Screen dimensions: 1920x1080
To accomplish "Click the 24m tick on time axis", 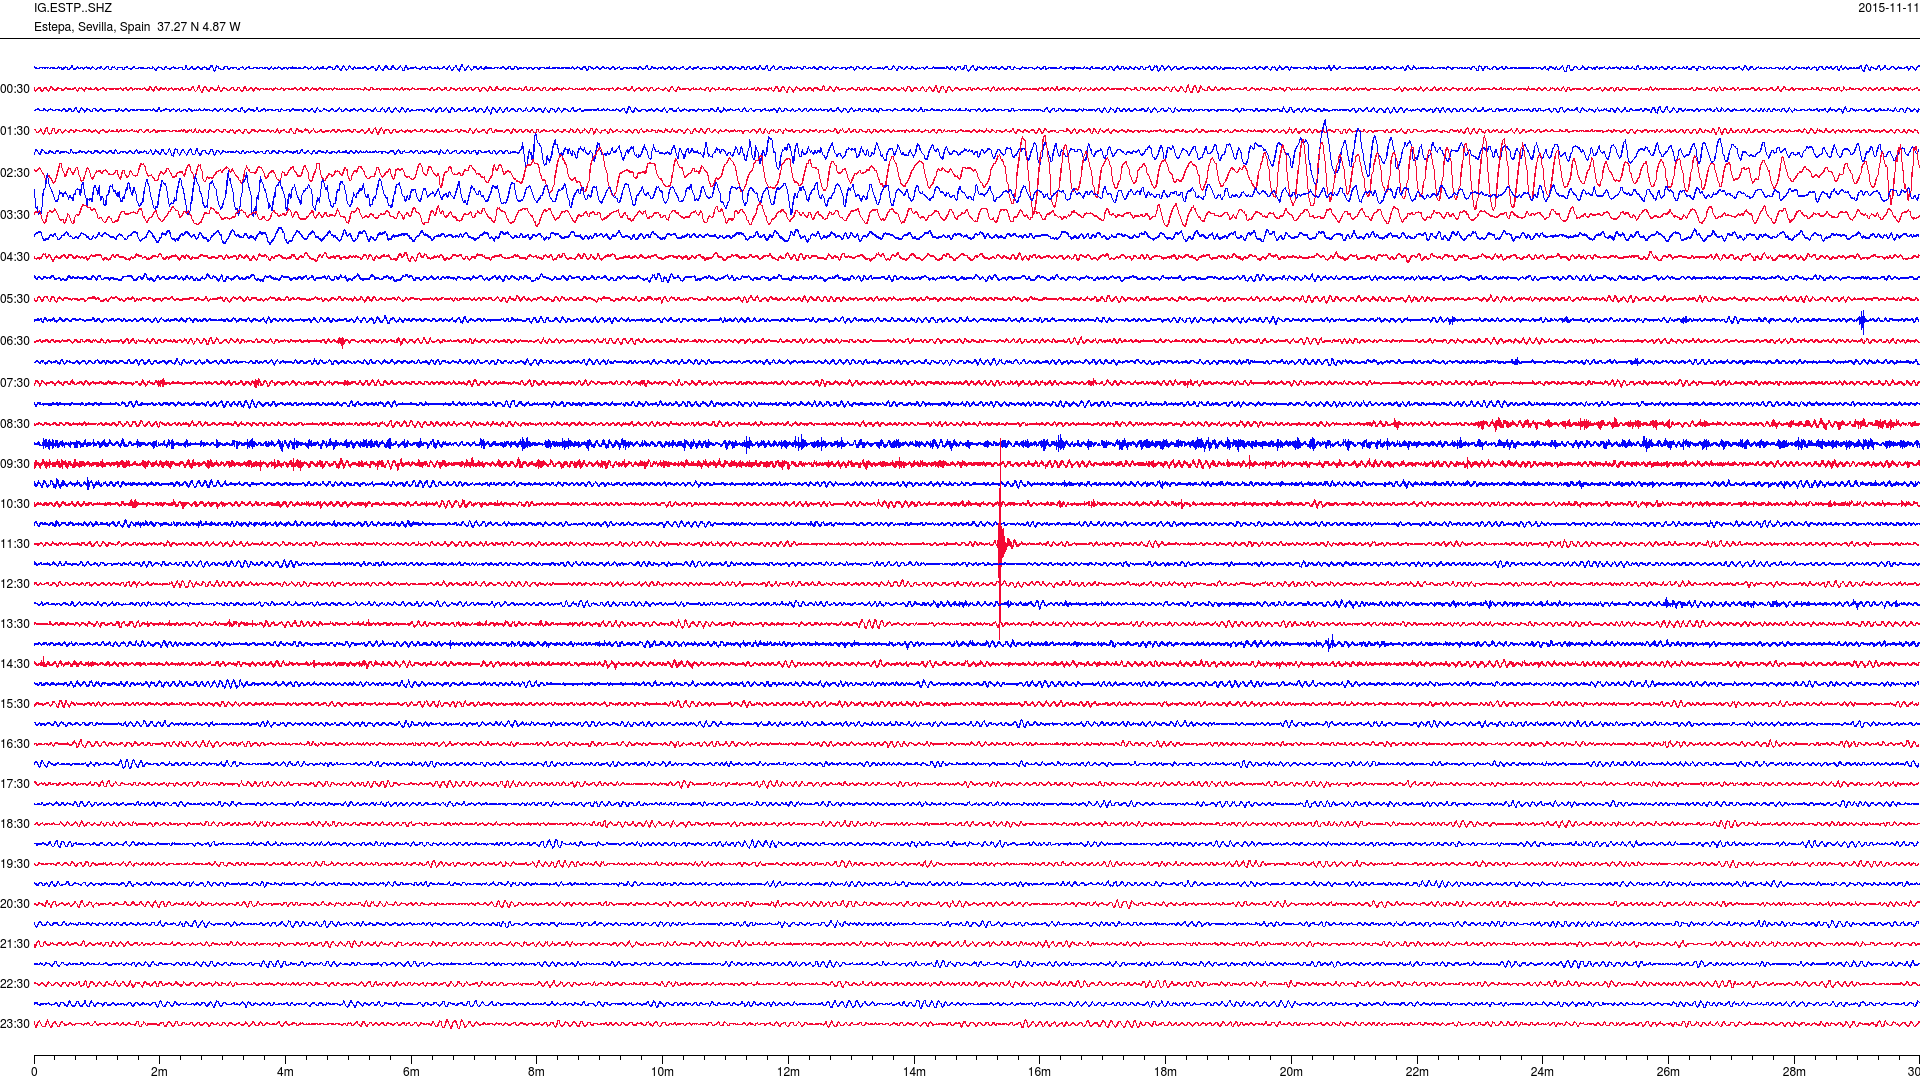I will coord(1542,1072).
